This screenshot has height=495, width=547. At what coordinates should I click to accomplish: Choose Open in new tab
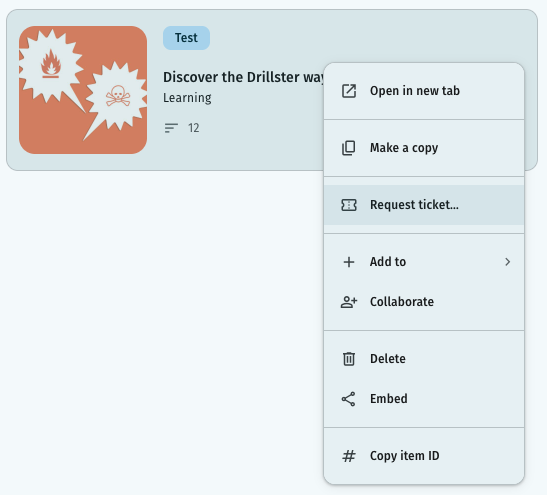(x=424, y=91)
